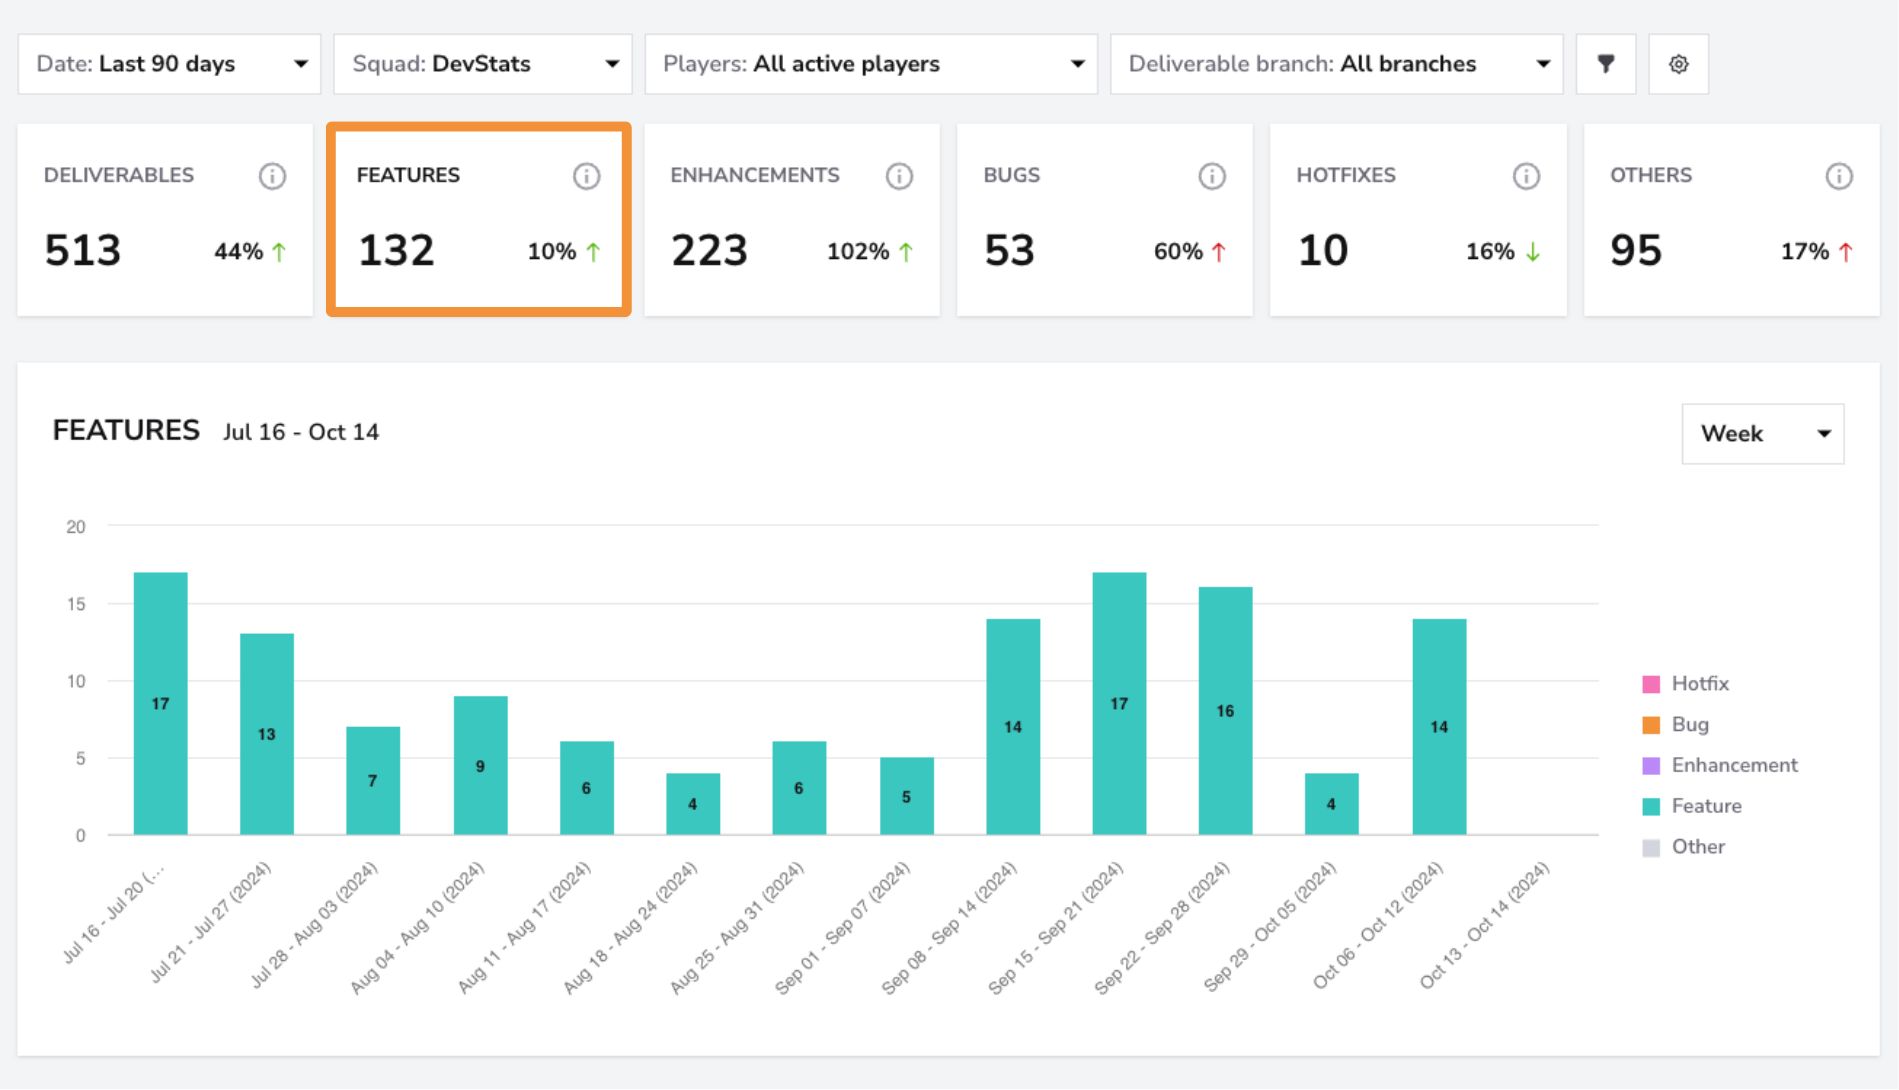Open the Players: All active players dropdown

click(871, 64)
